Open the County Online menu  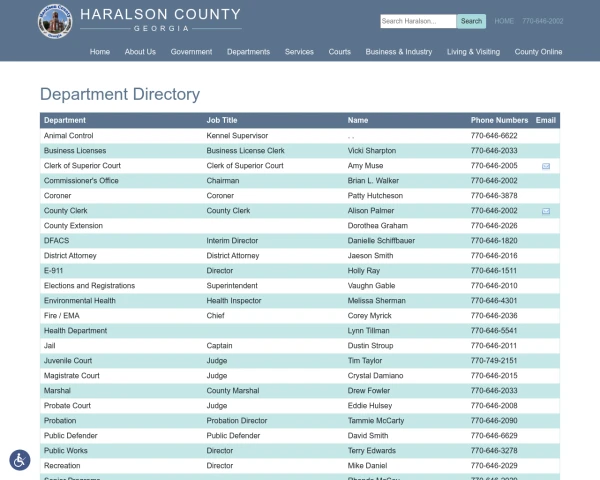[x=538, y=51]
